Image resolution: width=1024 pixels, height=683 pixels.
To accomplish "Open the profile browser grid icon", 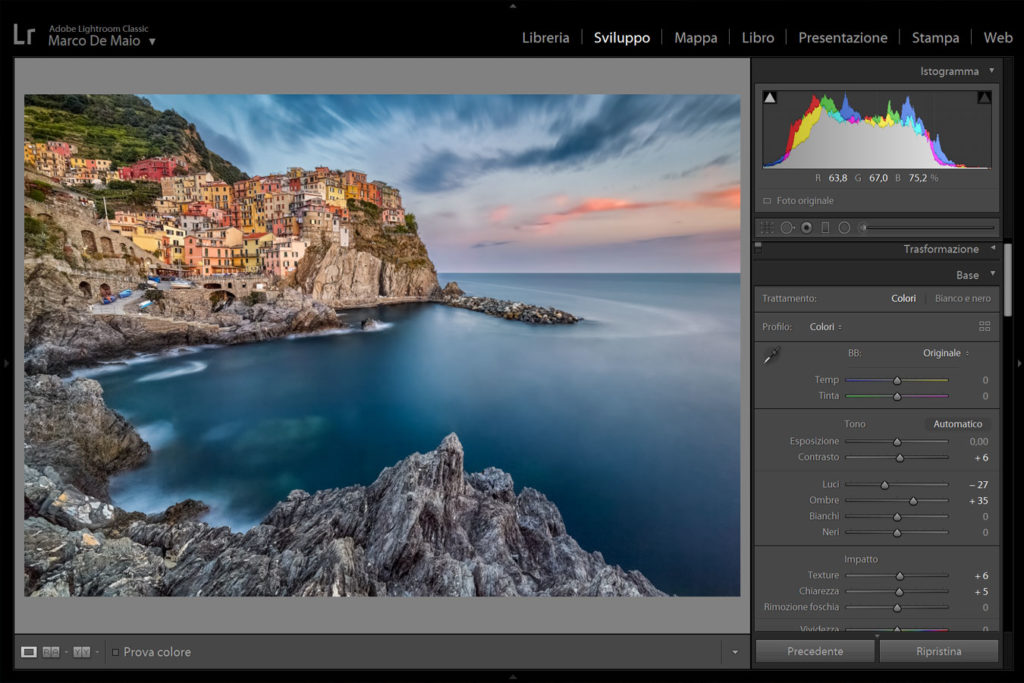I will click(984, 327).
